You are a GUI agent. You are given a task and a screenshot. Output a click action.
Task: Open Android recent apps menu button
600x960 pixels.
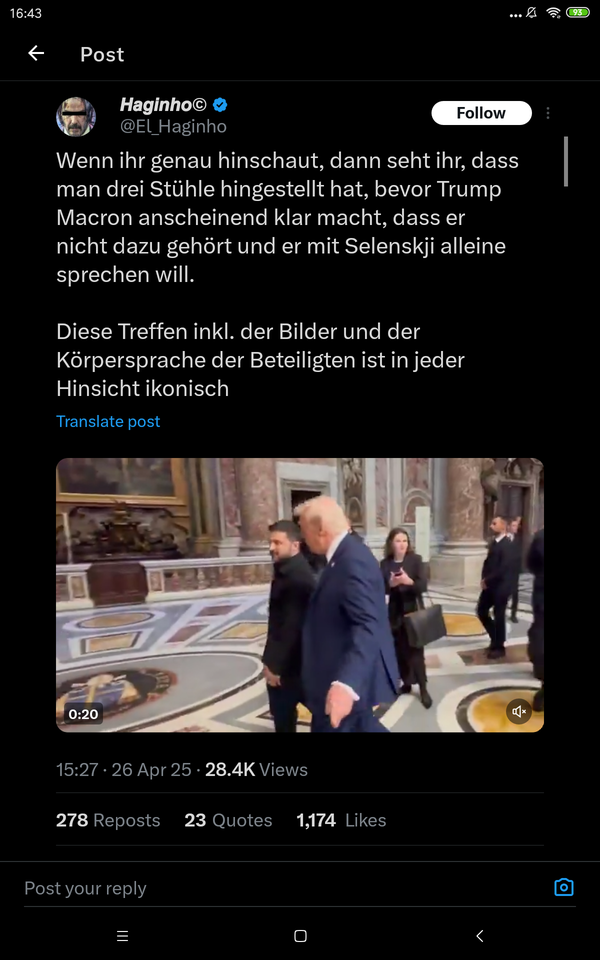[122, 936]
